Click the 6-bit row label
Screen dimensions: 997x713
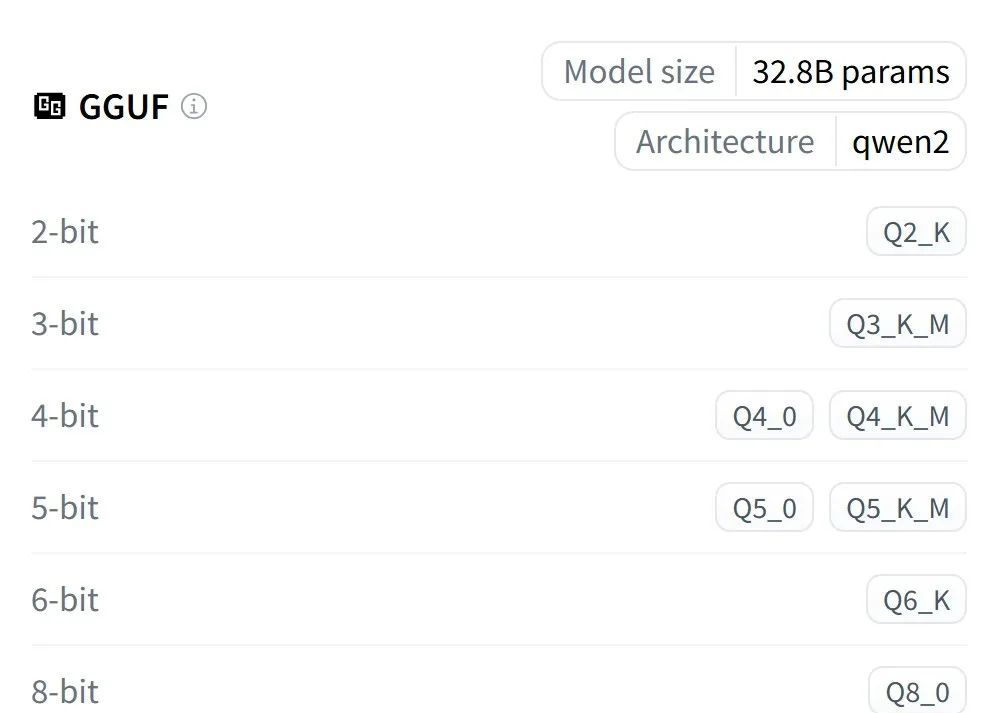point(65,600)
